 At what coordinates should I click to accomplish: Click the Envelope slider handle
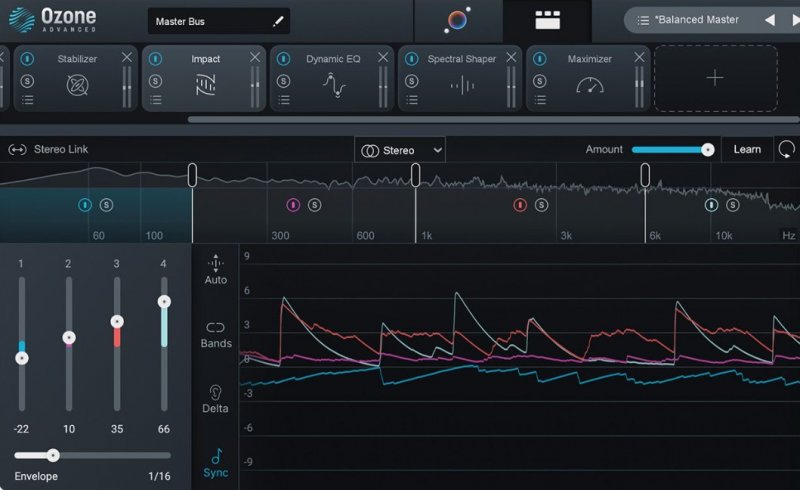point(53,455)
